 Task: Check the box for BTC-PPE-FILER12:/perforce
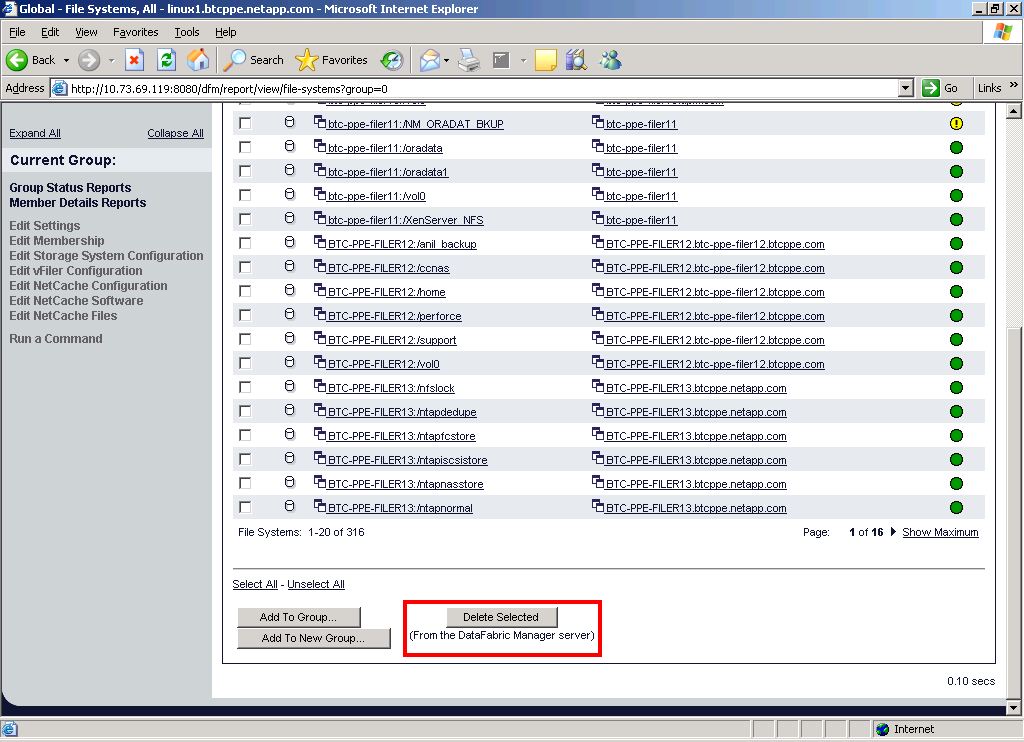(x=245, y=315)
